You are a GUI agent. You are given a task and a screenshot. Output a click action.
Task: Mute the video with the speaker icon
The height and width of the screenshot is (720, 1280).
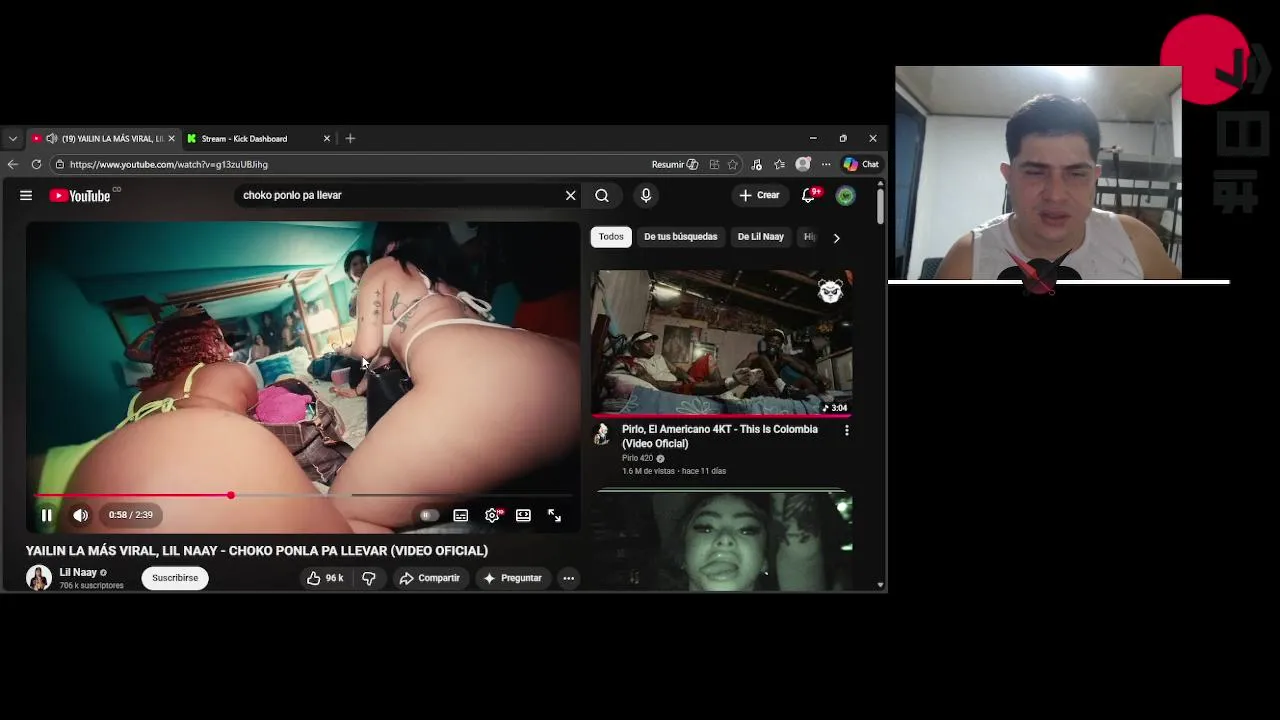pos(80,515)
